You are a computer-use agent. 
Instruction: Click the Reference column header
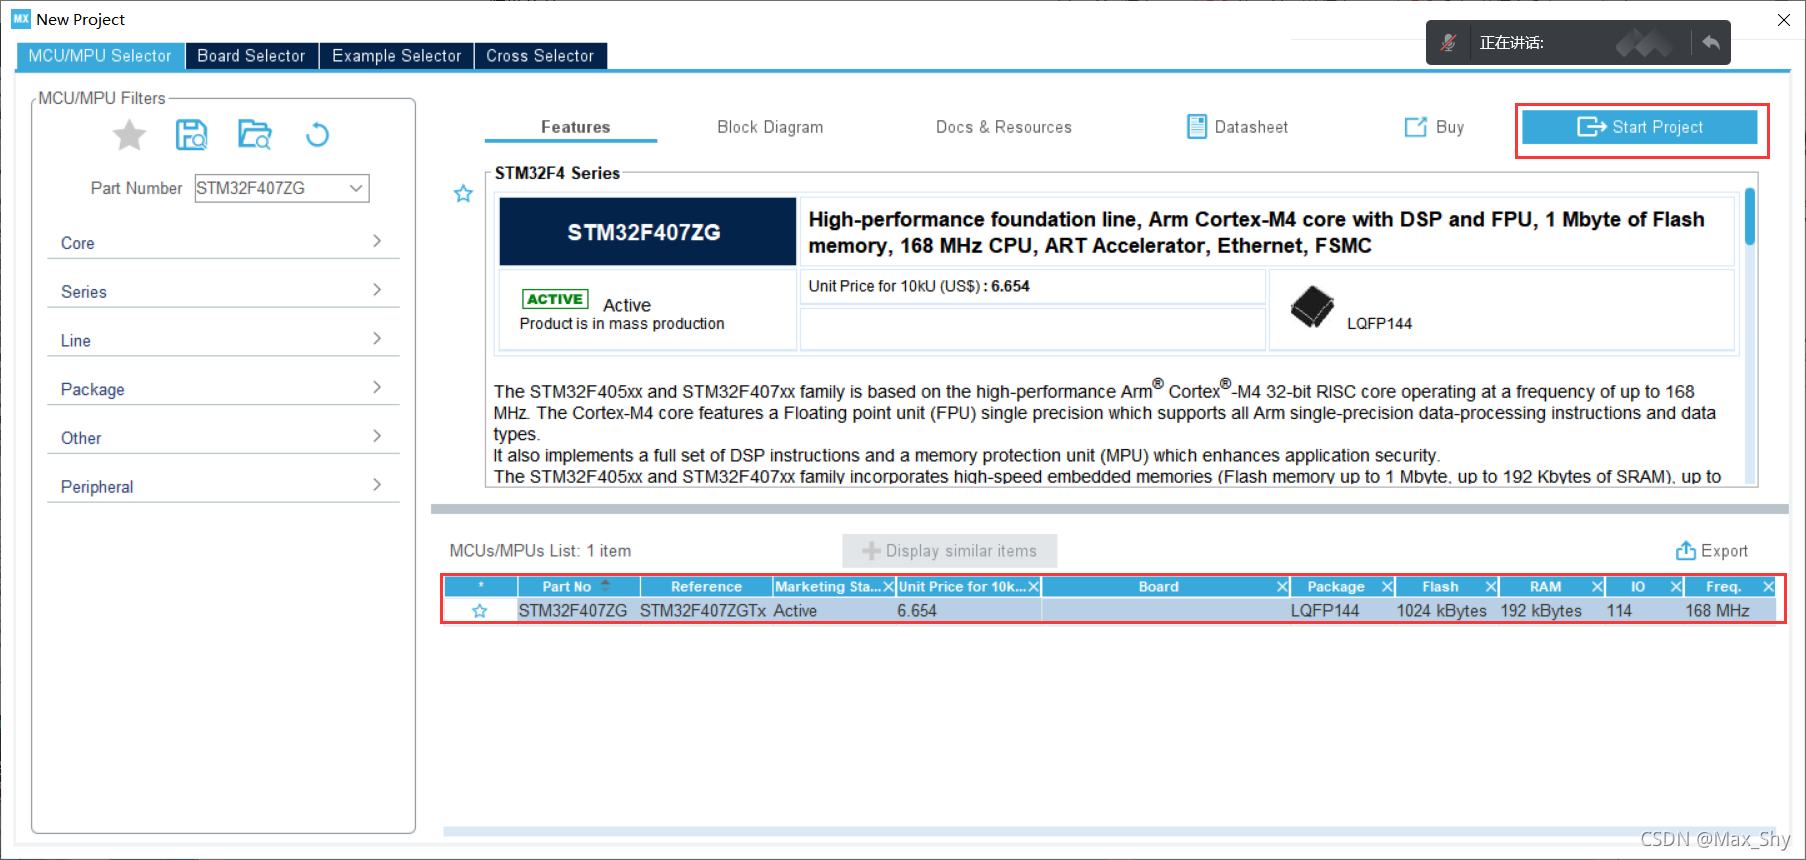706,587
